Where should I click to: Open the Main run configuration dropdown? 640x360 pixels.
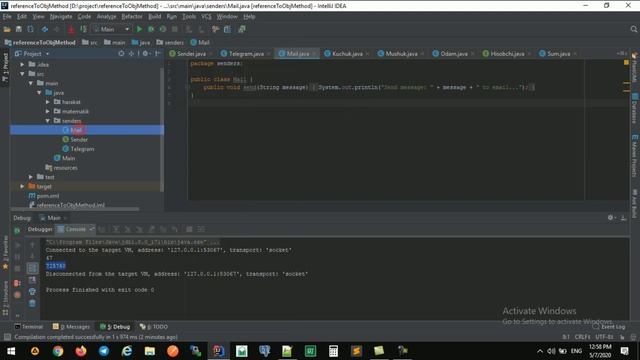(111, 29)
